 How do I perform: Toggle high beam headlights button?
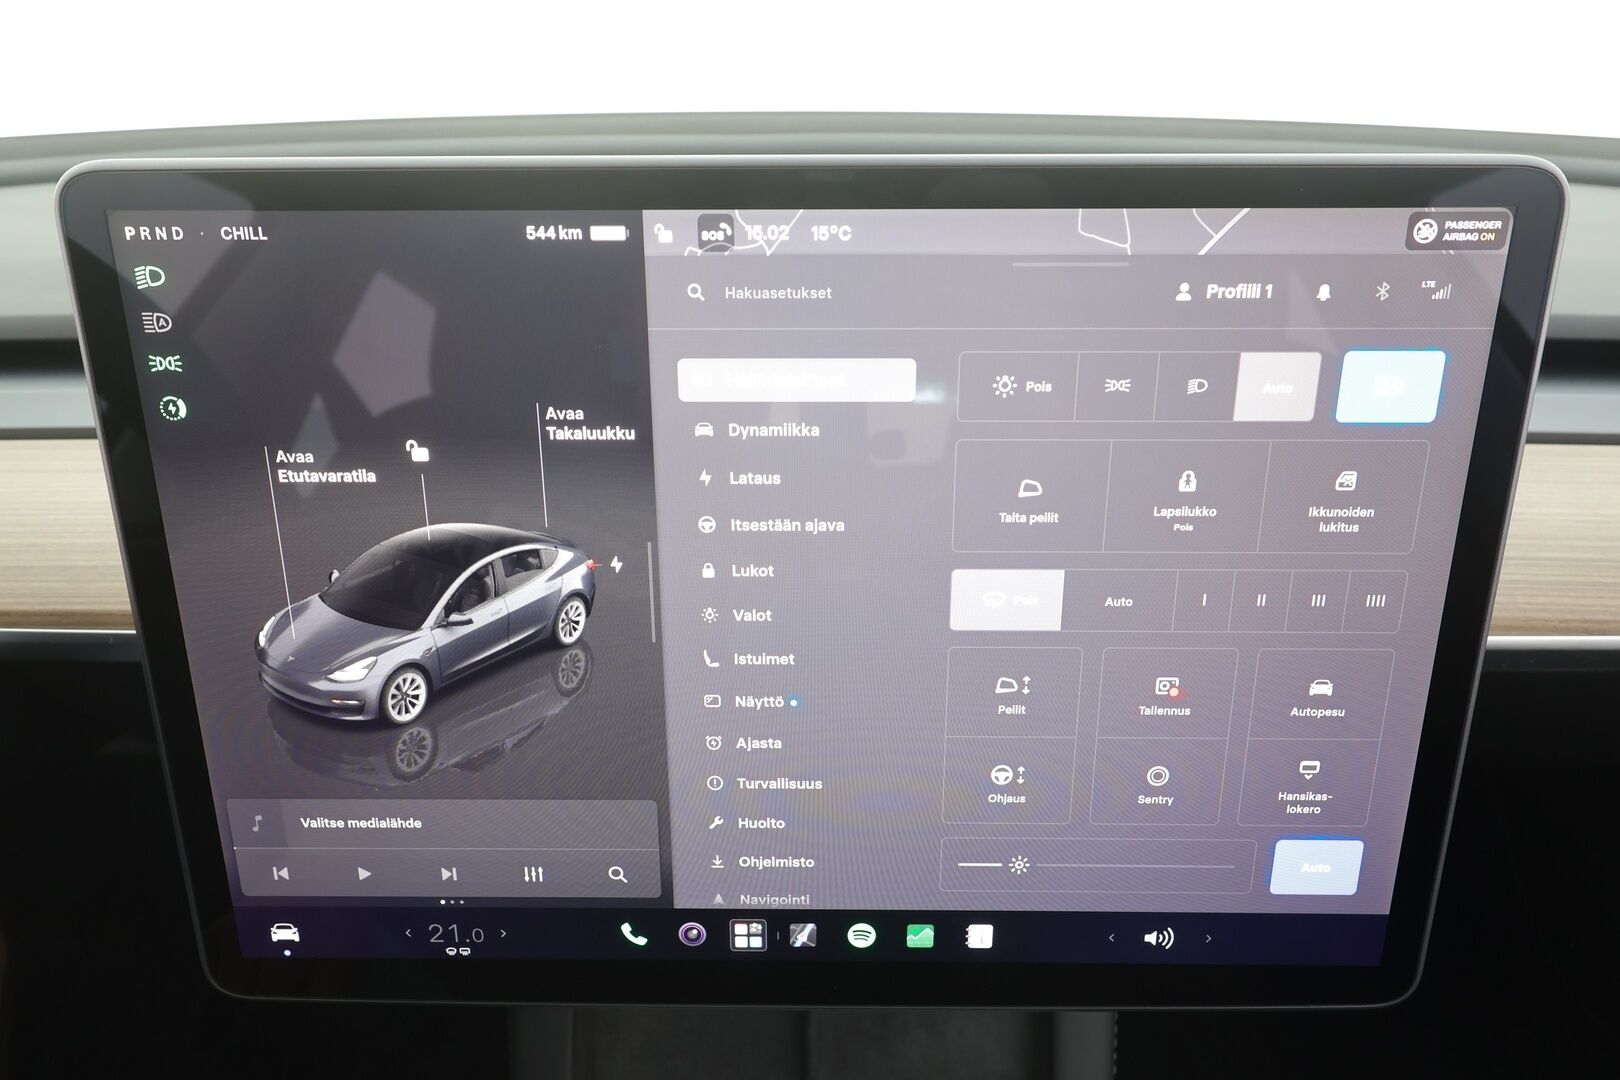tap(1391, 386)
